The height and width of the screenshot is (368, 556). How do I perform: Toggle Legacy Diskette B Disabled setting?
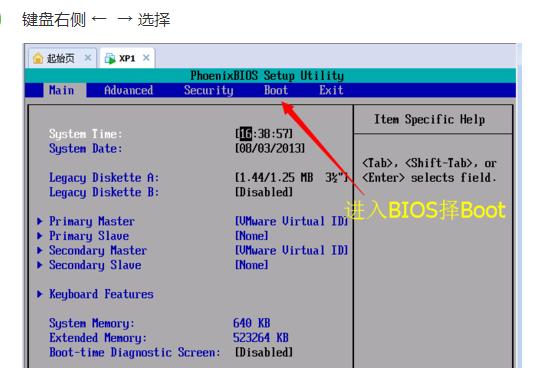[264, 192]
